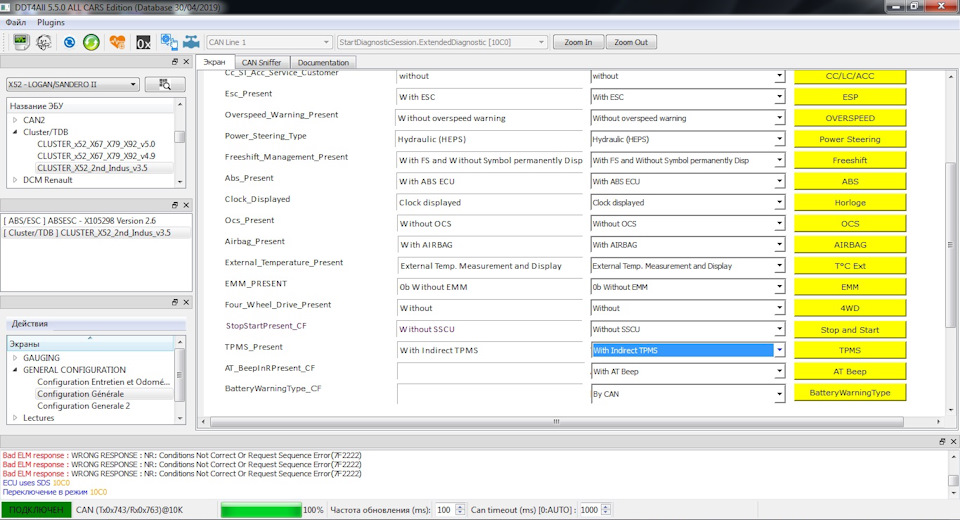Click the yellow TPMS write button

[x=850, y=350]
